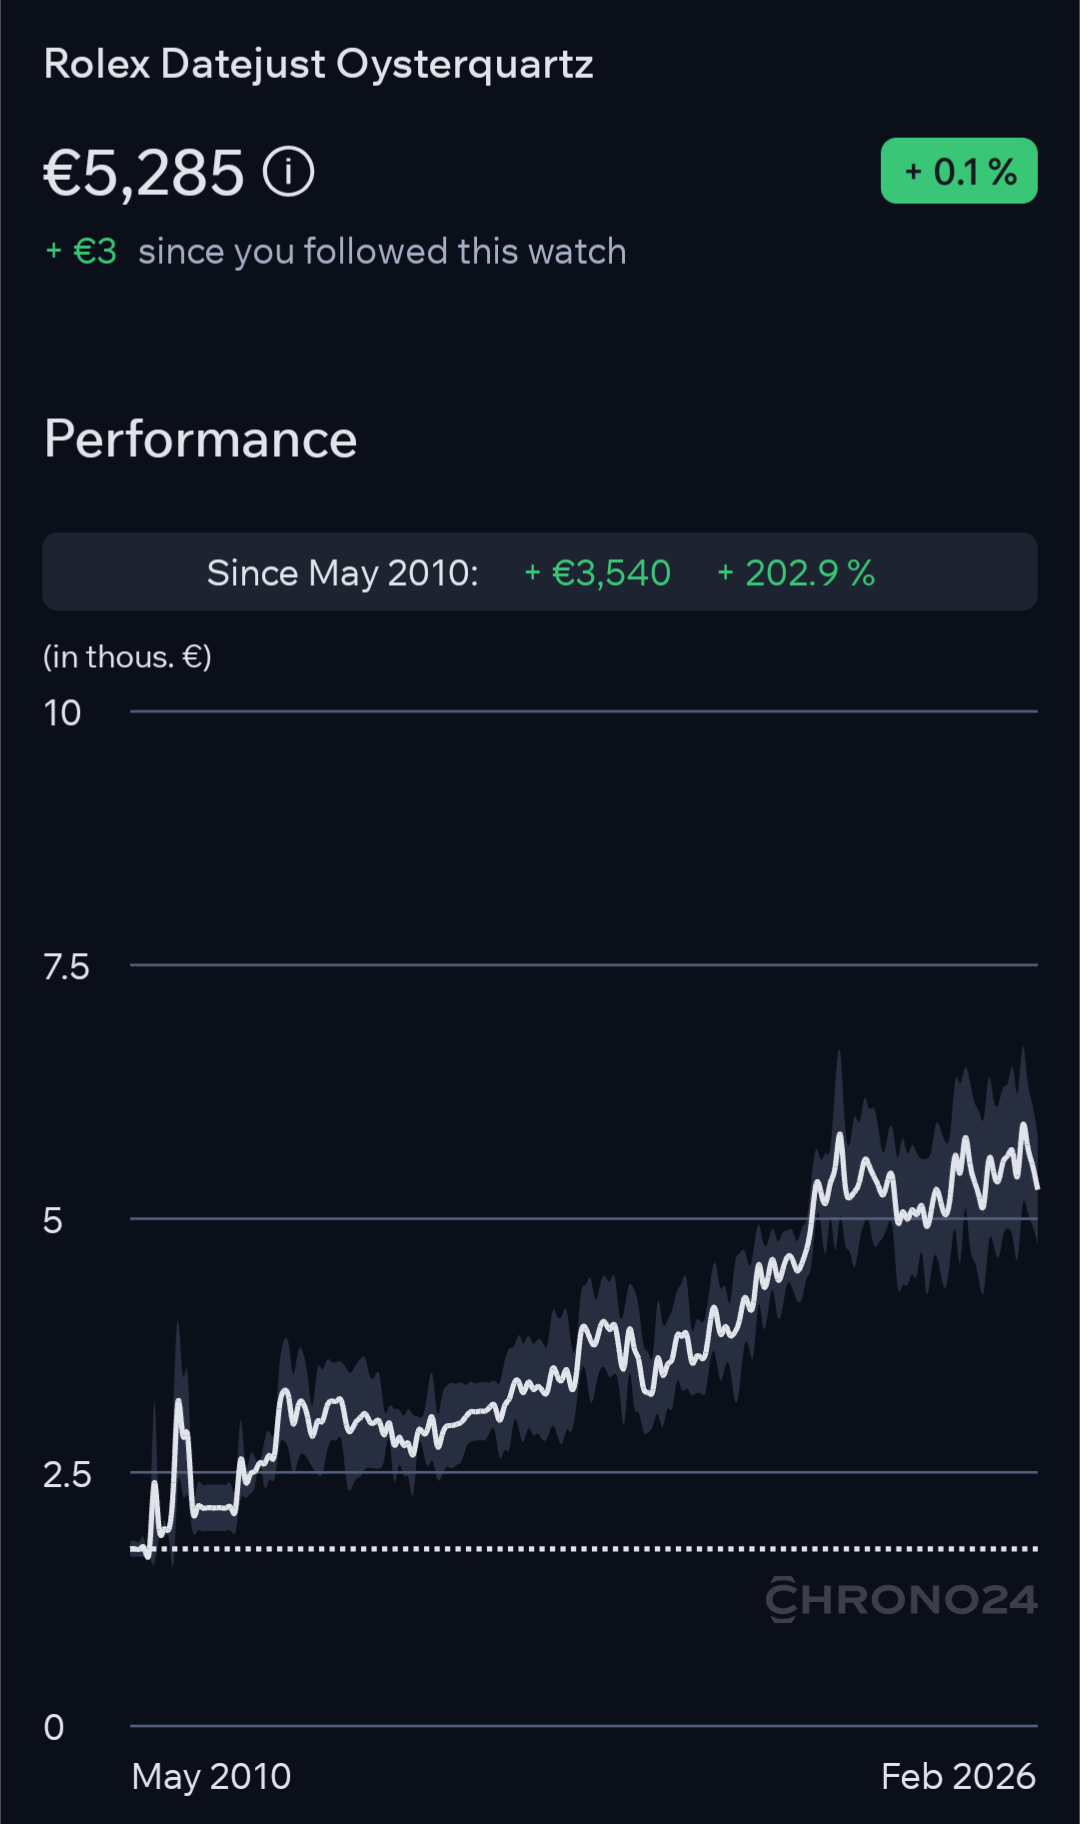1080x1824 pixels.
Task: Click the + 202.9 % performance figure
Action: [x=796, y=573]
